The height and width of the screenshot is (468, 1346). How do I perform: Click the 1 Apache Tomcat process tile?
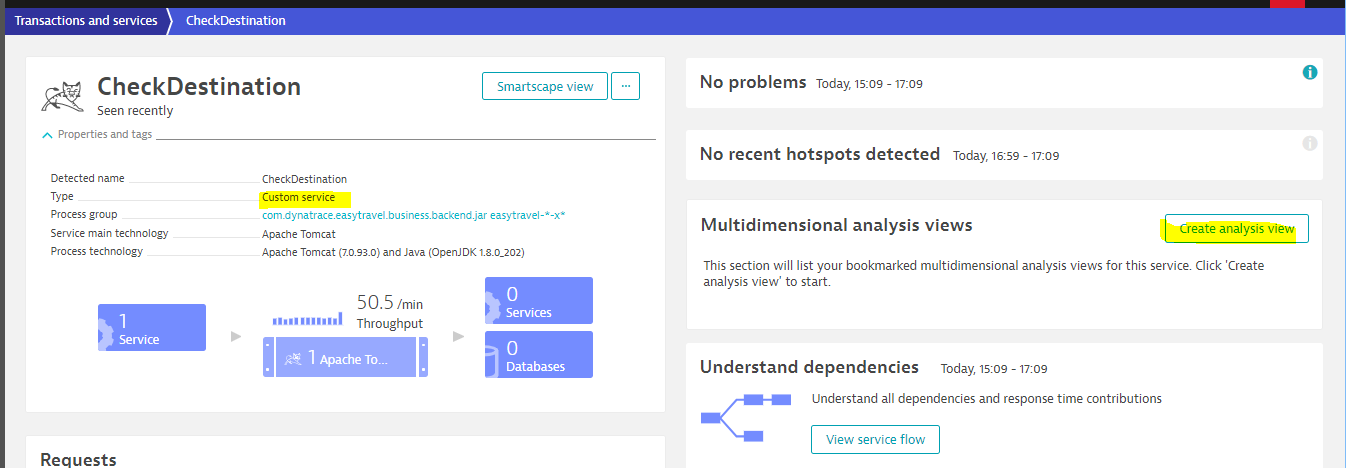tap(346, 357)
